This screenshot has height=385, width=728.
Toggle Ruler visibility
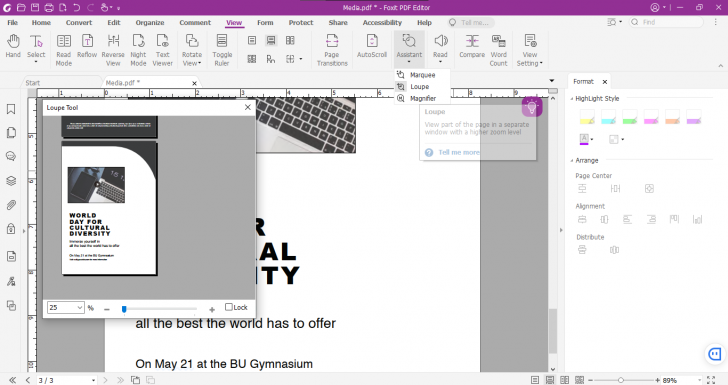tap(222, 50)
